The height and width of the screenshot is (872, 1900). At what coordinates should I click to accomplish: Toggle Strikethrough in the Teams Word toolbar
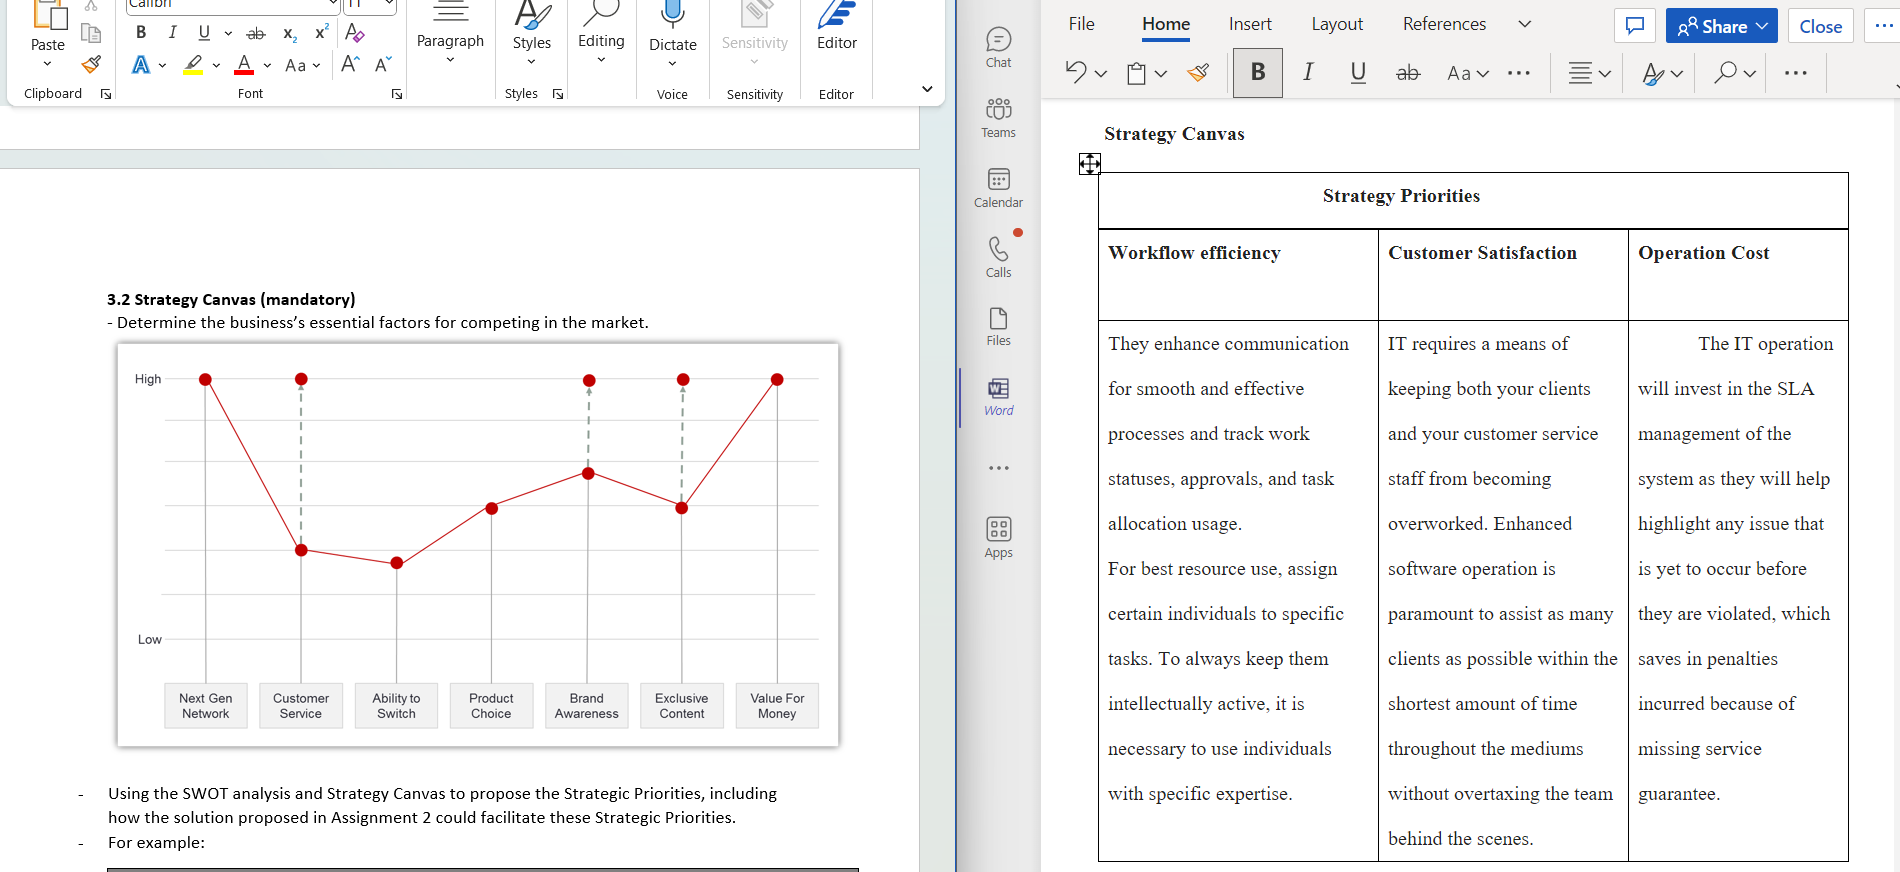[1408, 72]
